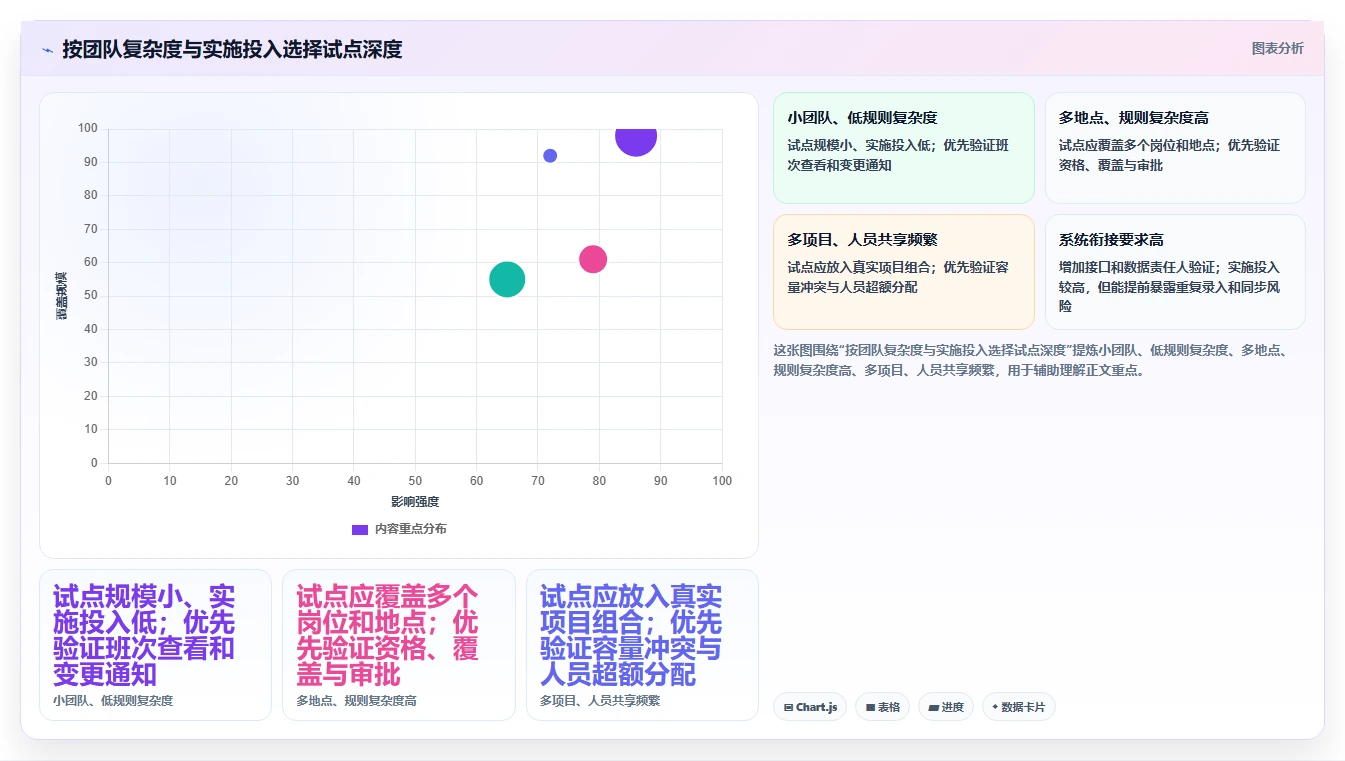Click the purple 试点规模小、实施投入低 stat card
Screen dimensions: 1345x761
click(155, 645)
